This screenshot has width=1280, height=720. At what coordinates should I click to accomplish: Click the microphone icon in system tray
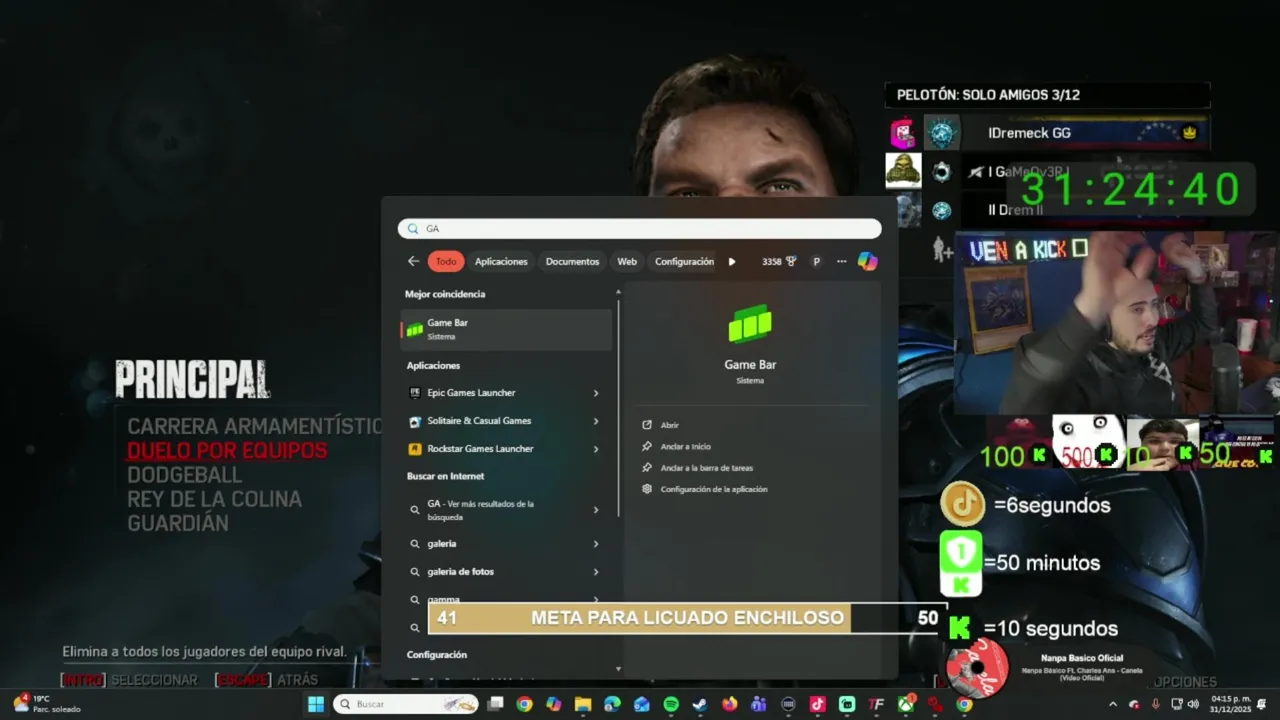(x=1156, y=704)
